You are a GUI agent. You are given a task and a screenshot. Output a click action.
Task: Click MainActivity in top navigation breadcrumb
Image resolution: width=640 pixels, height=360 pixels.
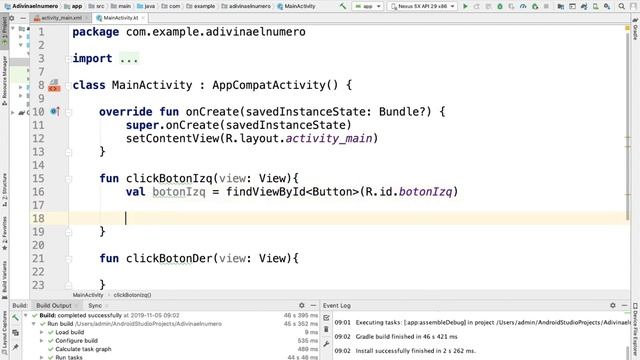click(x=296, y=6)
